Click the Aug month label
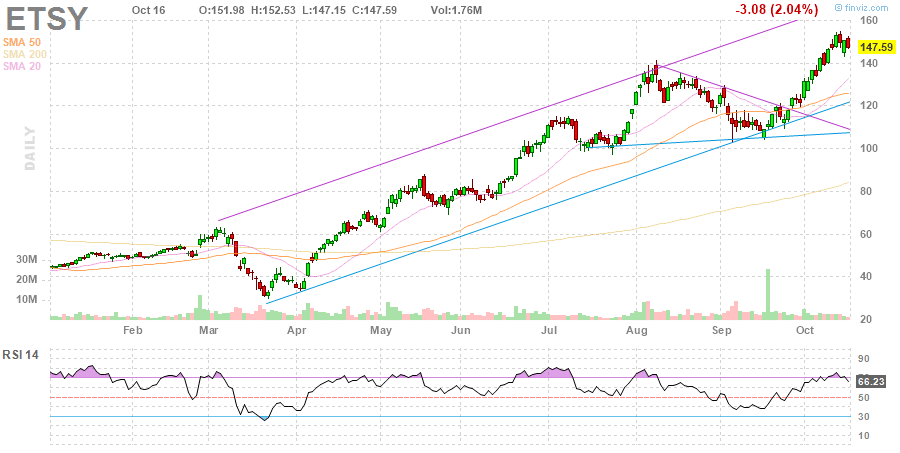The width and height of the screenshot is (900, 453). point(637,331)
